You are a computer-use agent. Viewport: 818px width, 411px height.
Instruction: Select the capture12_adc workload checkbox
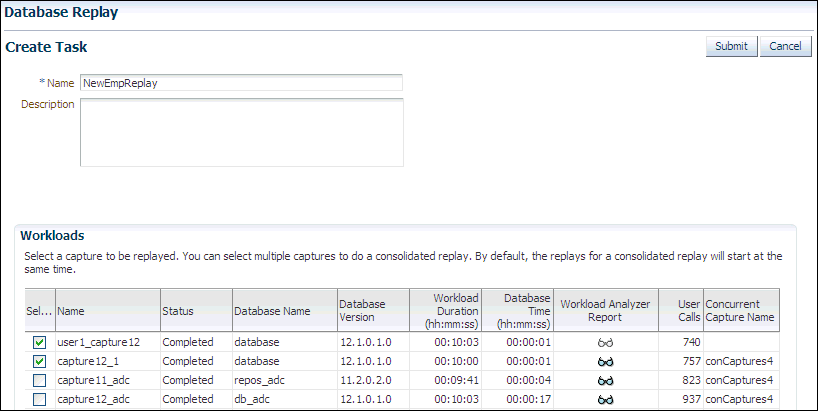[x=38, y=399]
